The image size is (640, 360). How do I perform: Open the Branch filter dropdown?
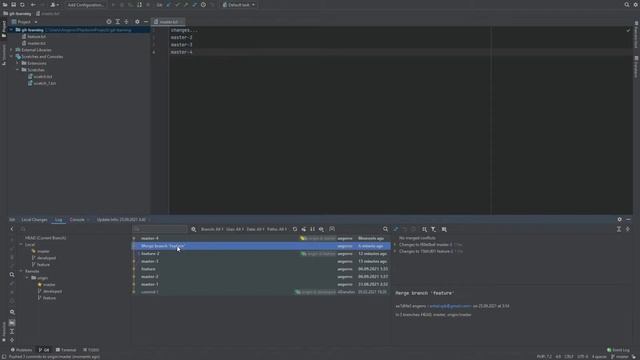pos(212,229)
